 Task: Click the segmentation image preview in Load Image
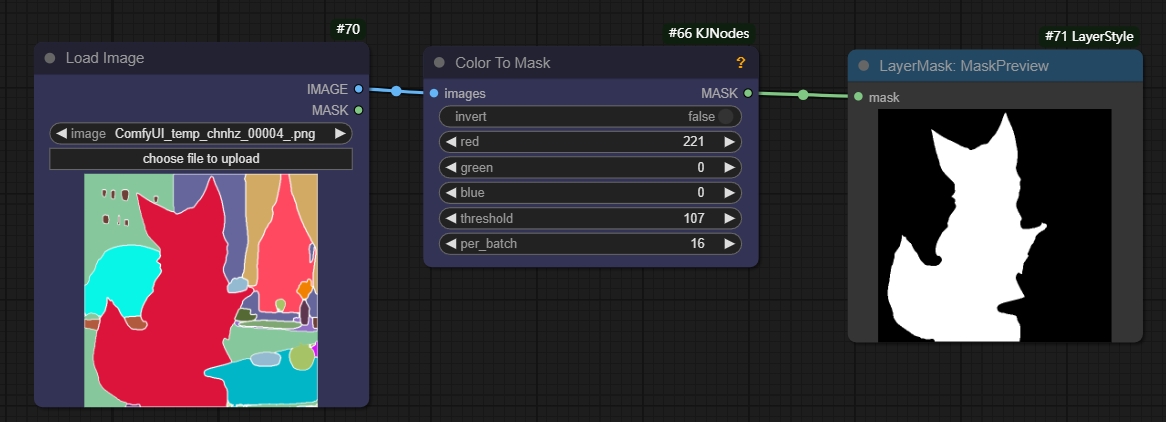click(x=201, y=290)
